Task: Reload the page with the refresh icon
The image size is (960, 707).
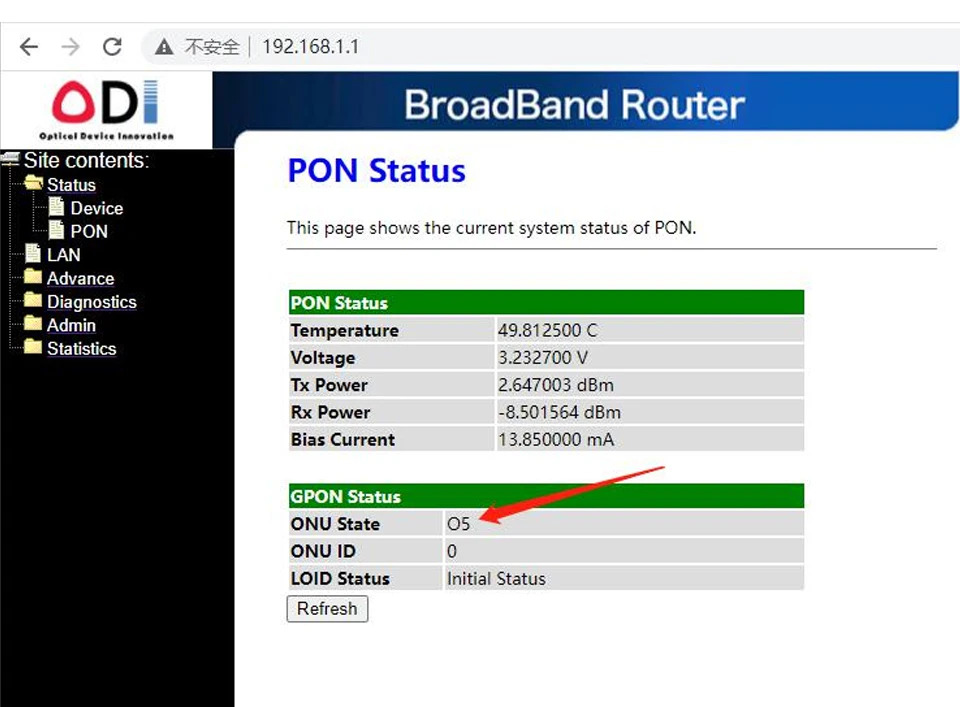Action: pos(112,47)
